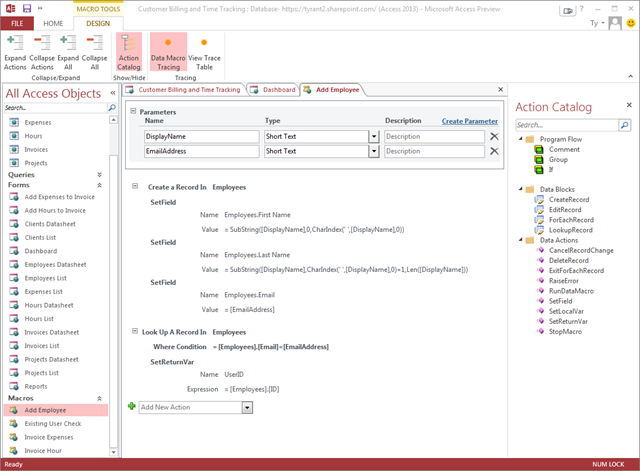This screenshot has width=640, height=471.
Task: Close the Action Catalog pane
Action: pyautogui.click(x=629, y=105)
